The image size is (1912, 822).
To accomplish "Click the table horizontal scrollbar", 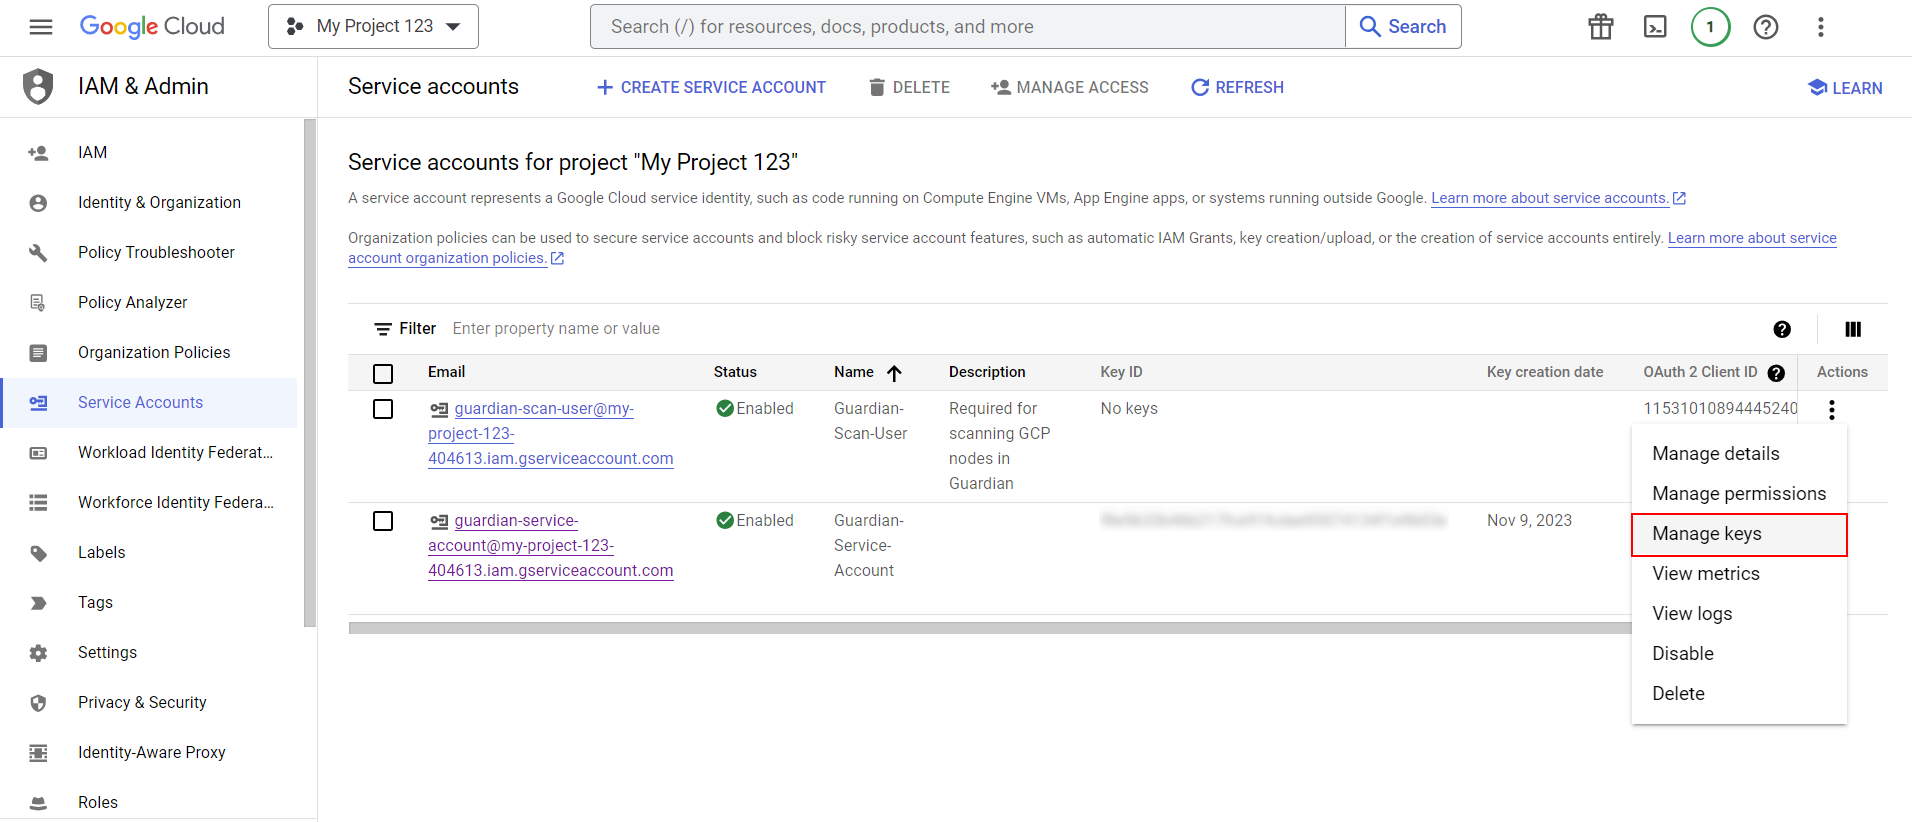I will pyautogui.click(x=990, y=628).
